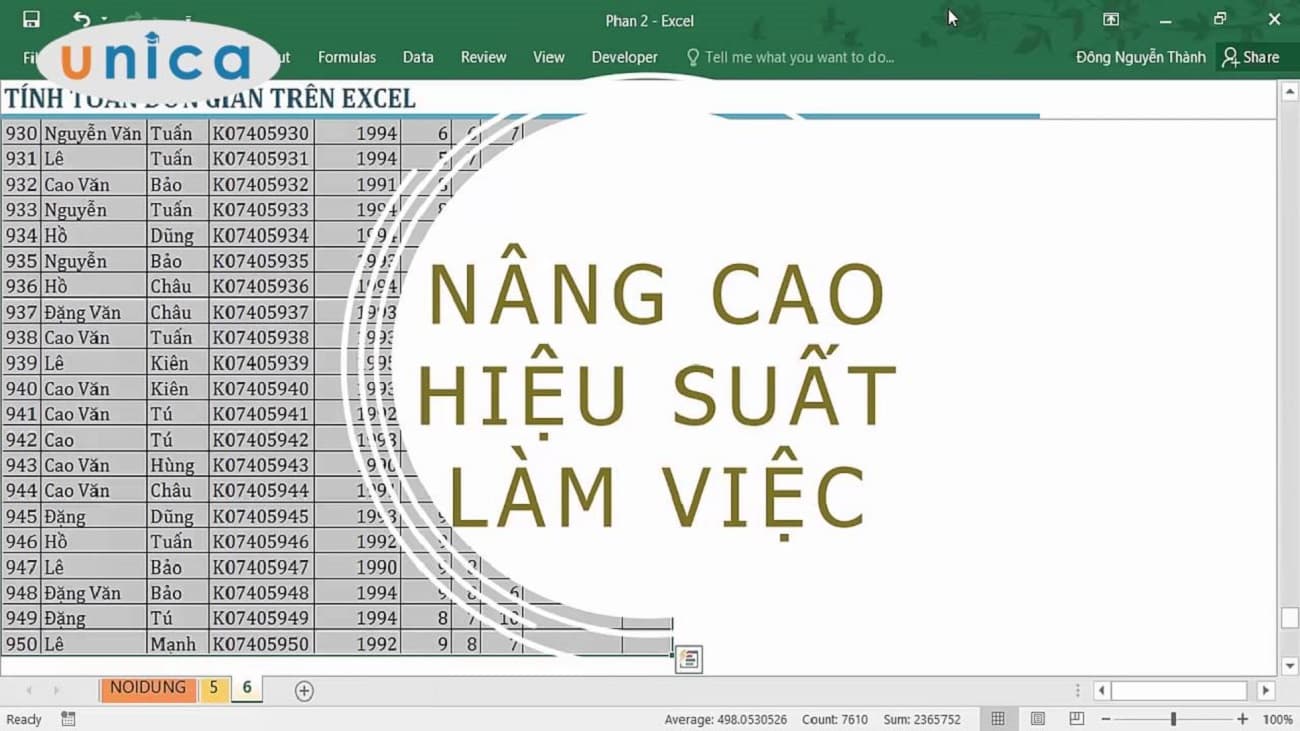Viewport: 1300px width, 731px height.
Task: Open Page Break Preview from status bar
Action: pos(1076,718)
